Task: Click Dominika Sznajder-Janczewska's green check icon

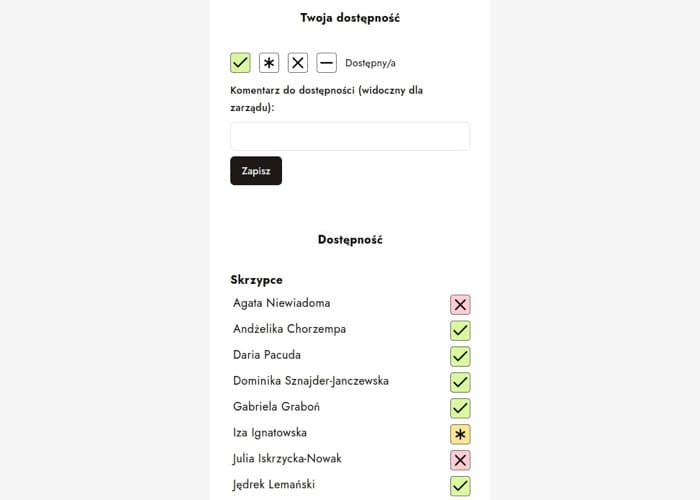Action: tap(460, 383)
